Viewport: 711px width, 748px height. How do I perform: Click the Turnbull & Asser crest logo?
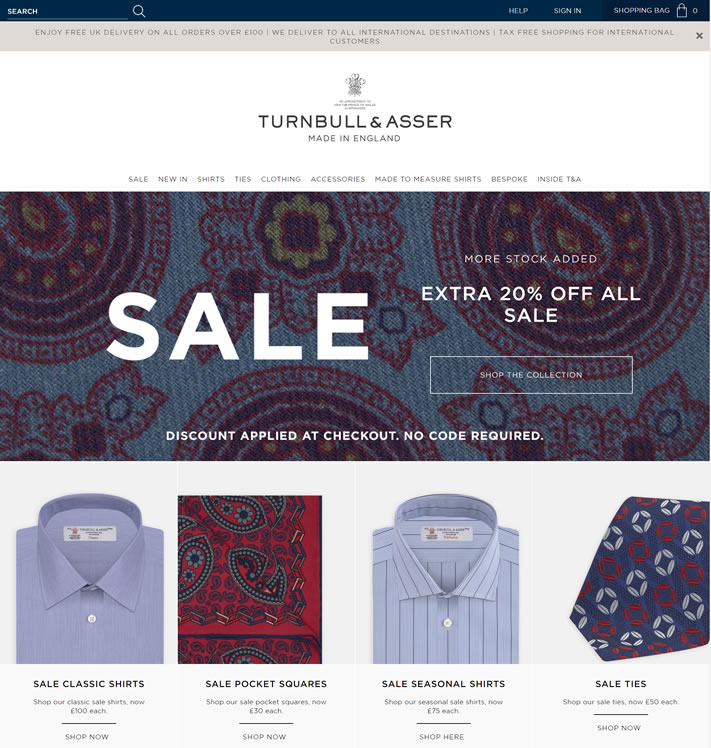tap(355, 85)
